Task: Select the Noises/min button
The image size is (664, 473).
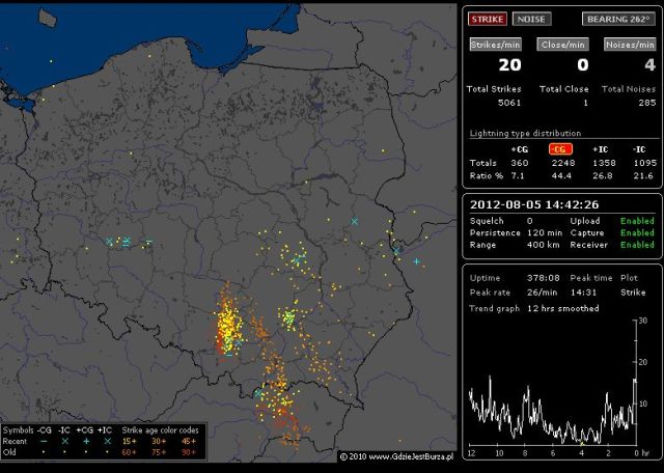Action: pyautogui.click(x=630, y=44)
